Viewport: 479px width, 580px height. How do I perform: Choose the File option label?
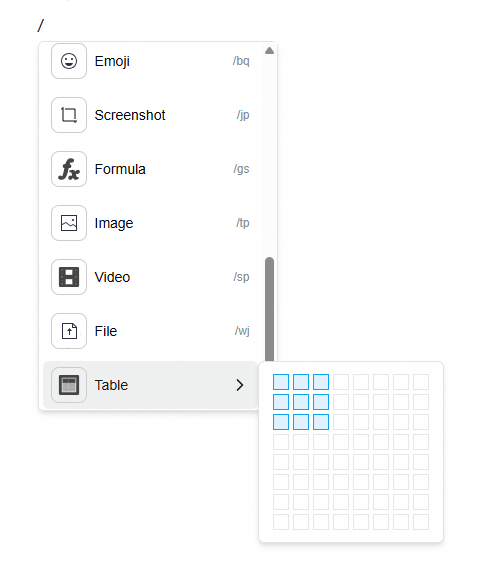pos(106,331)
